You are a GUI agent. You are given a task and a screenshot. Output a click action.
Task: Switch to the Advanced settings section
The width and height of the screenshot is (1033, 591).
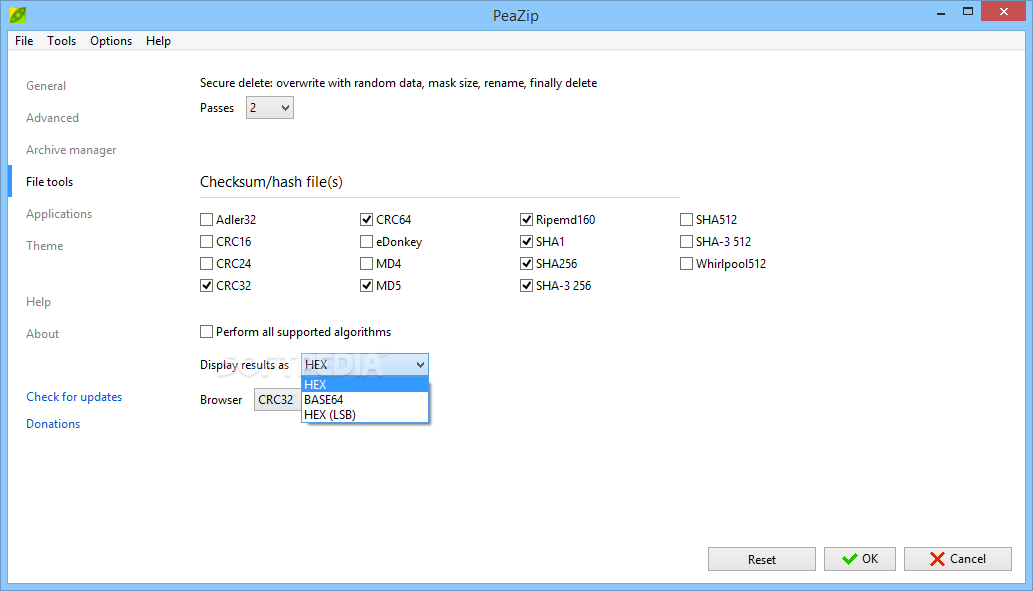(x=52, y=118)
